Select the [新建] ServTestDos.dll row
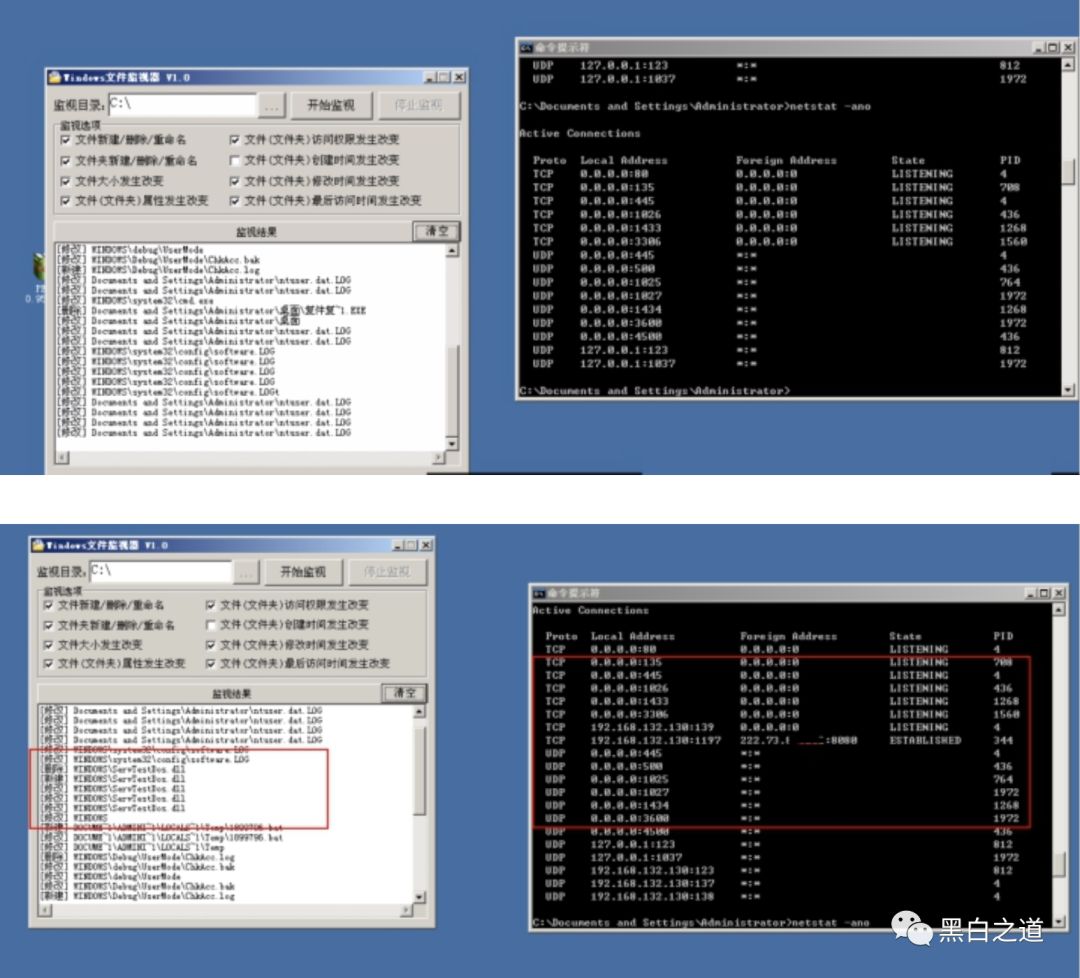Viewport: 1080px width, 978px height. [113, 779]
